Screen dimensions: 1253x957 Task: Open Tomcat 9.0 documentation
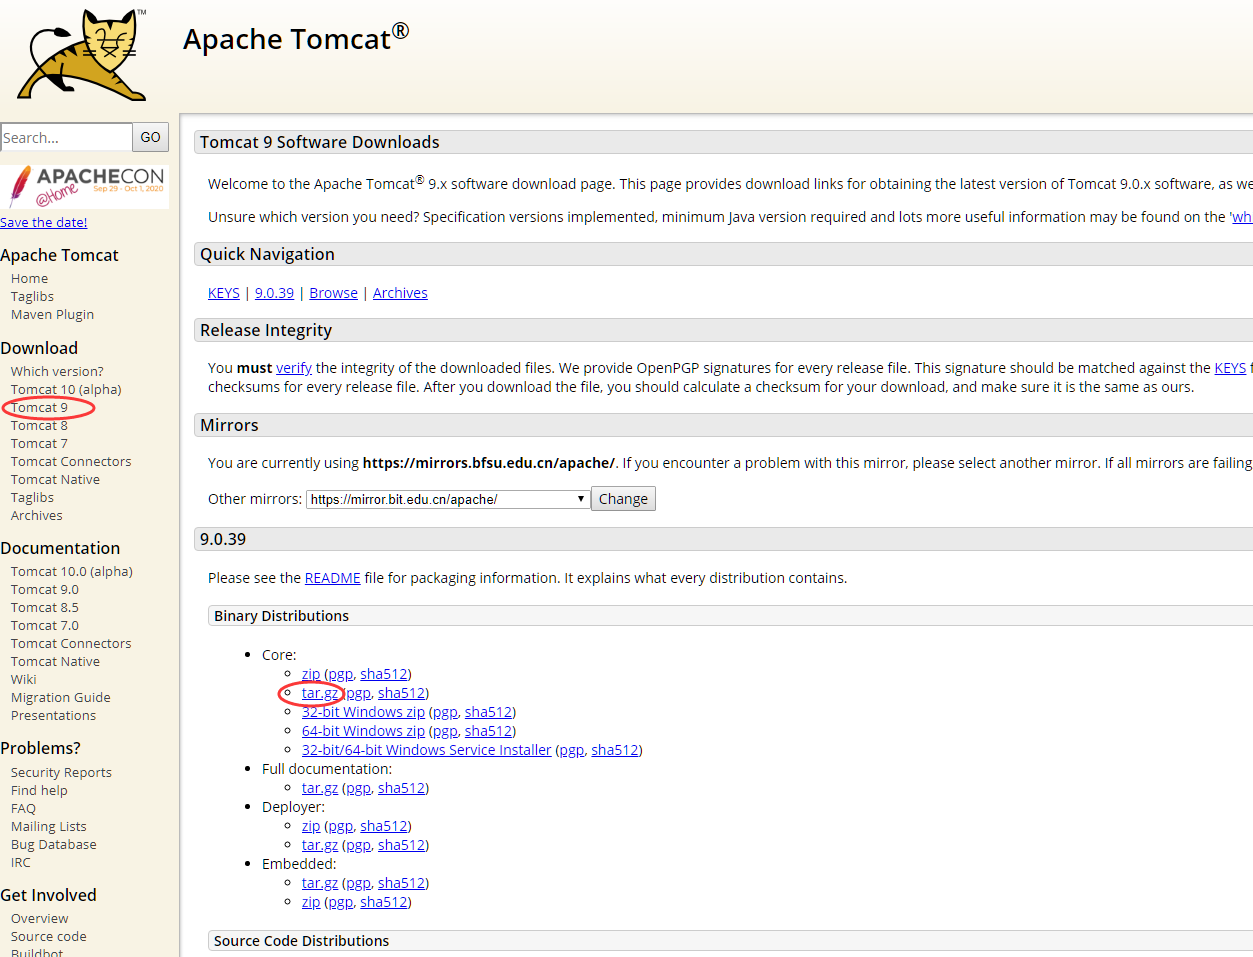[x=45, y=589]
